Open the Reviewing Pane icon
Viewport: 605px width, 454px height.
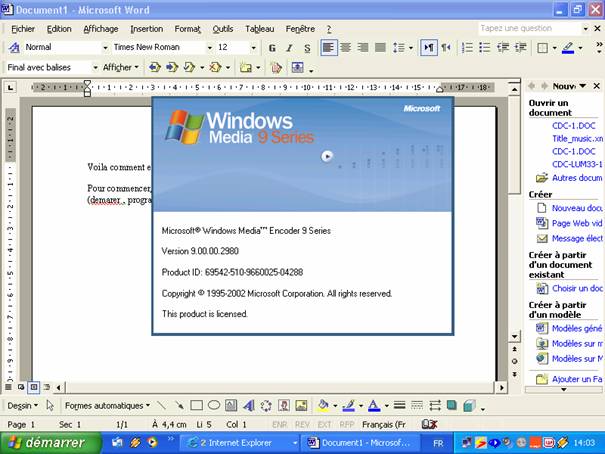297,68
